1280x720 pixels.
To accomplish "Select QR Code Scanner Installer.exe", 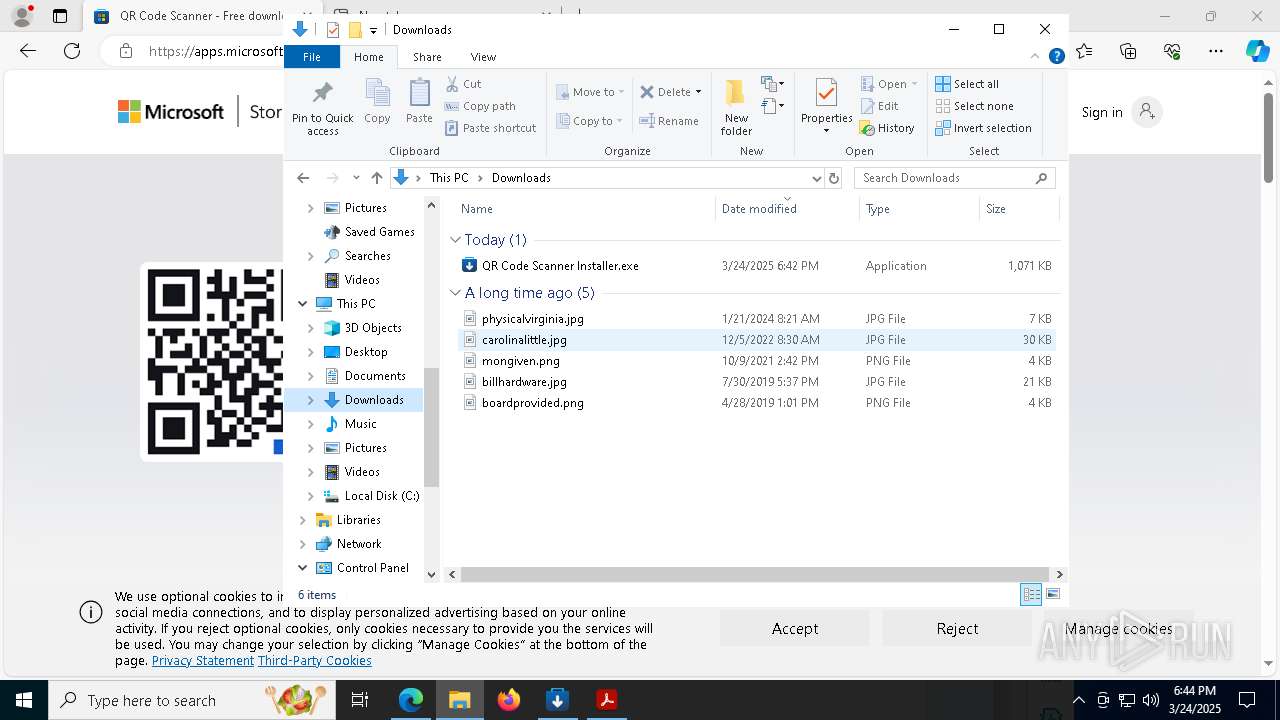I will (560, 266).
